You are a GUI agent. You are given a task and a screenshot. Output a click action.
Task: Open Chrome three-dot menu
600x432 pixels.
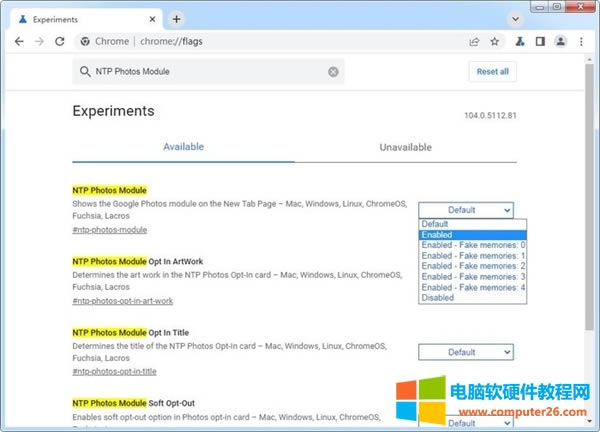coord(580,41)
